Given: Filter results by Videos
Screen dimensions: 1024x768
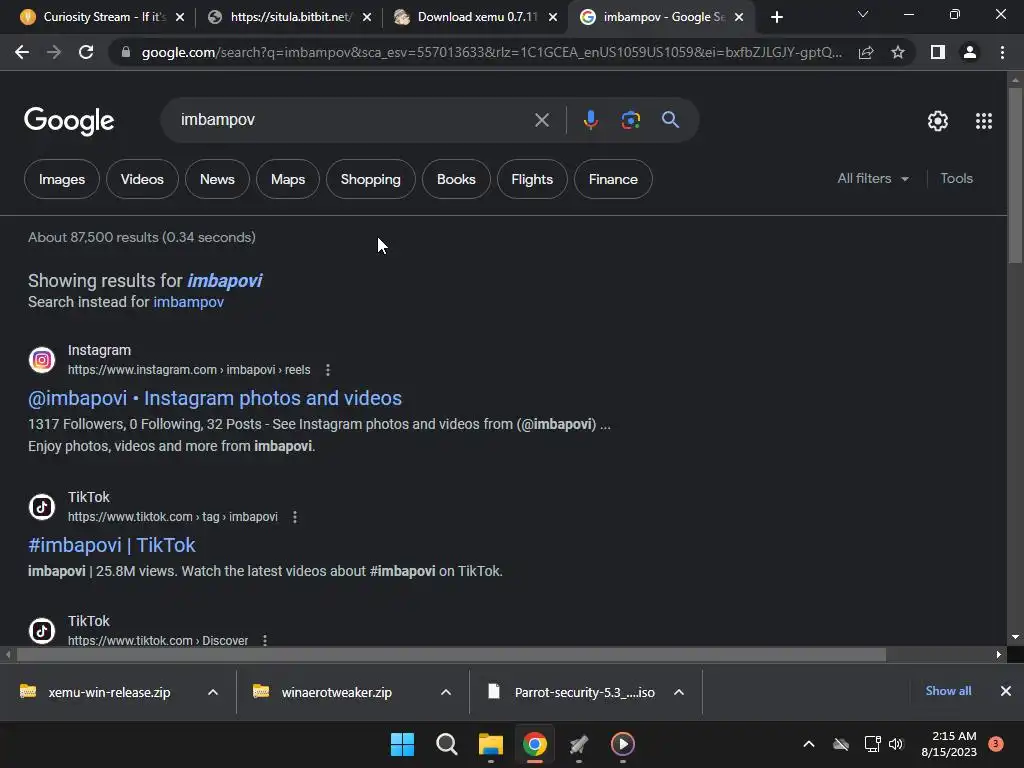Looking at the screenshot, I should tap(142, 179).
